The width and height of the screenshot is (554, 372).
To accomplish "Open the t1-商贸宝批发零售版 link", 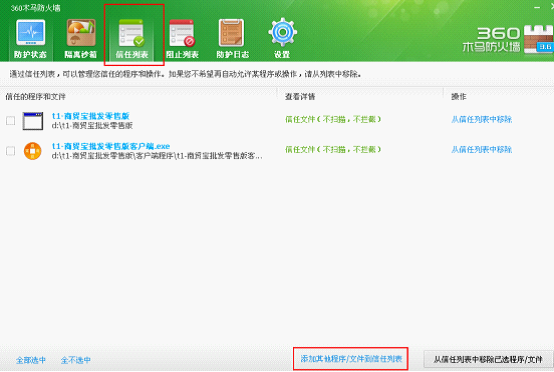I will pyautogui.click(x=91, y=116).
